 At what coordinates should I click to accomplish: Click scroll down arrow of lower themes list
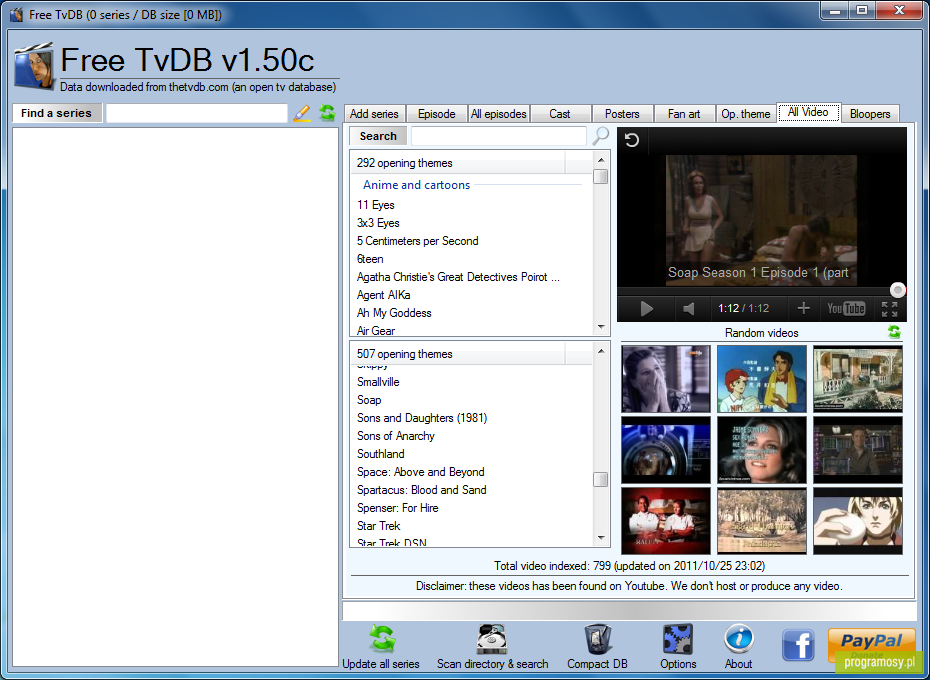coord(601,538)
